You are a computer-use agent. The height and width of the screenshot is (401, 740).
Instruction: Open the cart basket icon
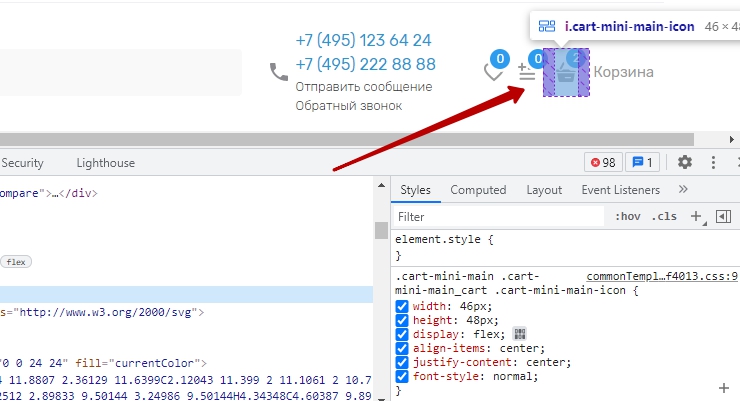[566, 72]
